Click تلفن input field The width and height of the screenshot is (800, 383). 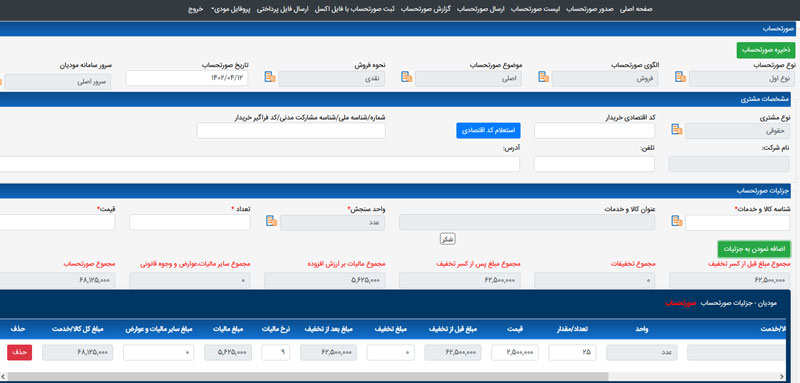[594, 164]
